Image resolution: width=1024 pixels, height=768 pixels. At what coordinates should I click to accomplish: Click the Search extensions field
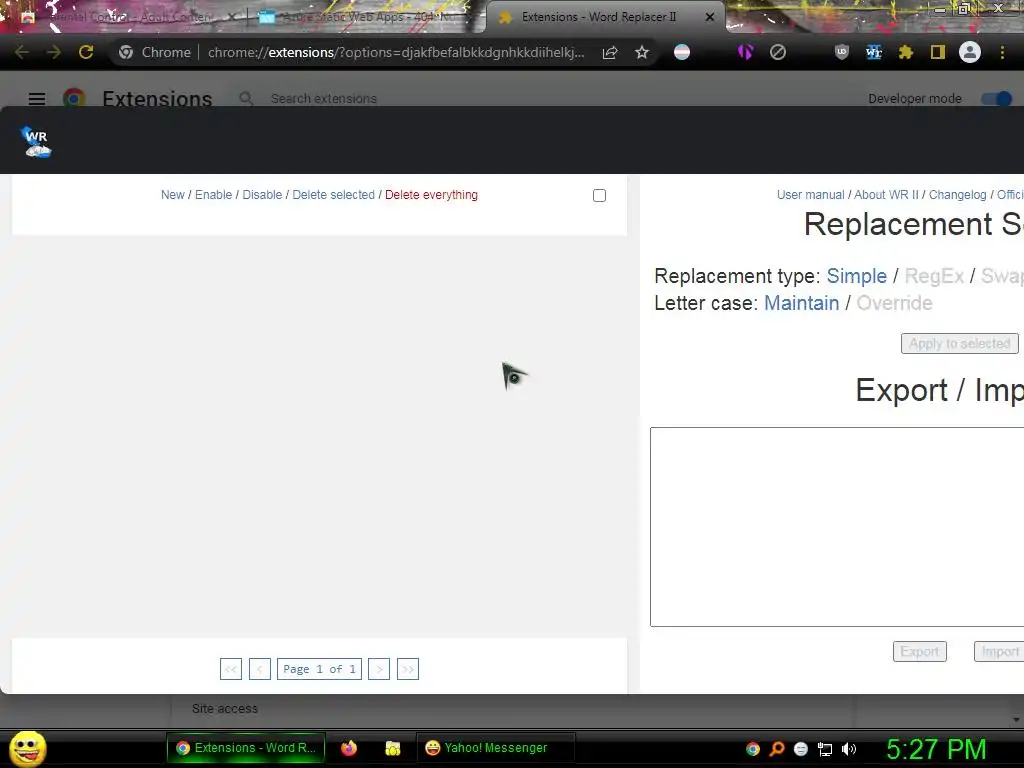pyautogui.click(x=324, y=99)
